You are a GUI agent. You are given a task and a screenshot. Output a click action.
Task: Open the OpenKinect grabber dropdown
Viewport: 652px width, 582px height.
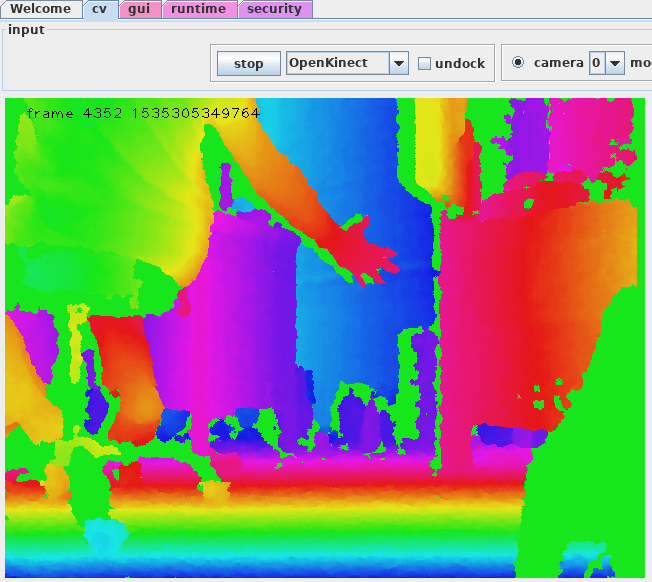(x=347, y=63)
